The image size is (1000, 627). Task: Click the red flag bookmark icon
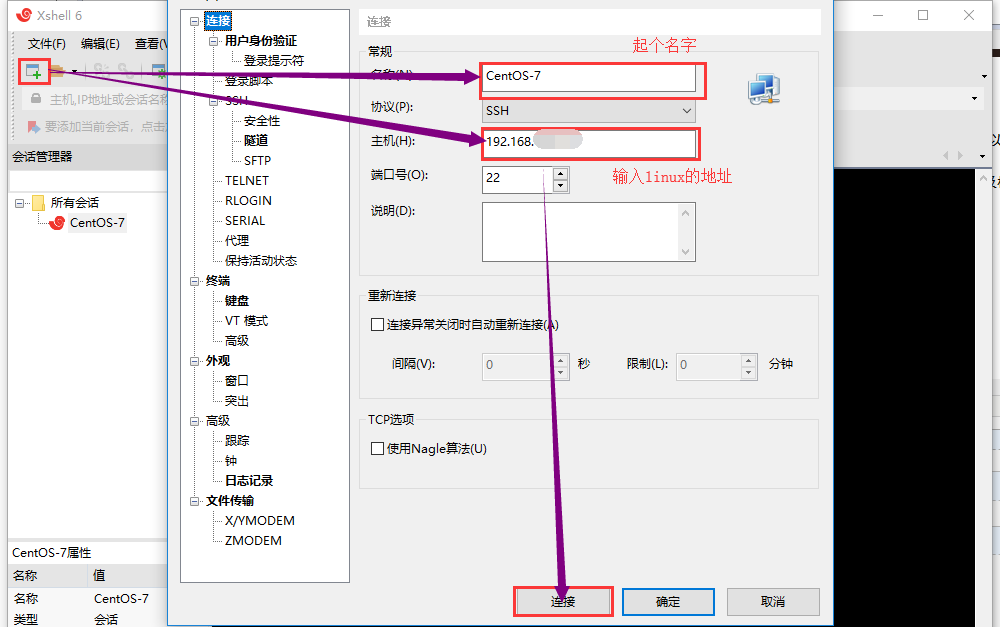click(x=34, y=127)
